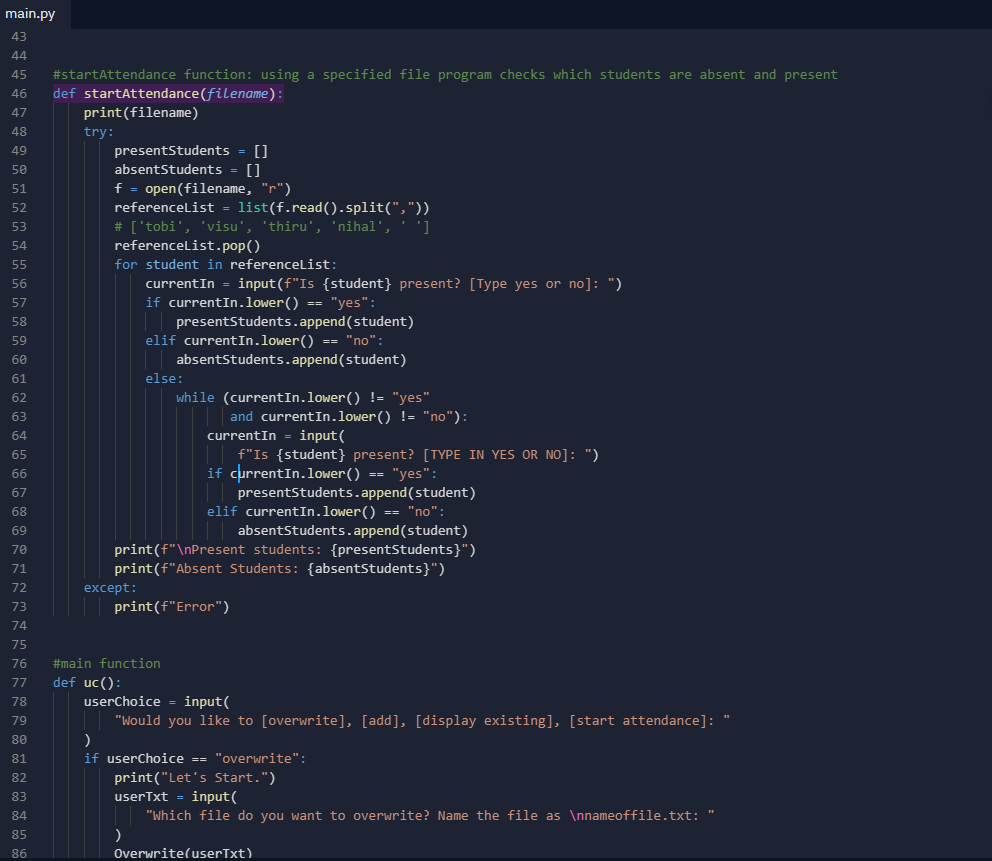Screen dimensions: 992x861
Task: Click the 'Would you like to [overwrite]' string
Action: 422,721
